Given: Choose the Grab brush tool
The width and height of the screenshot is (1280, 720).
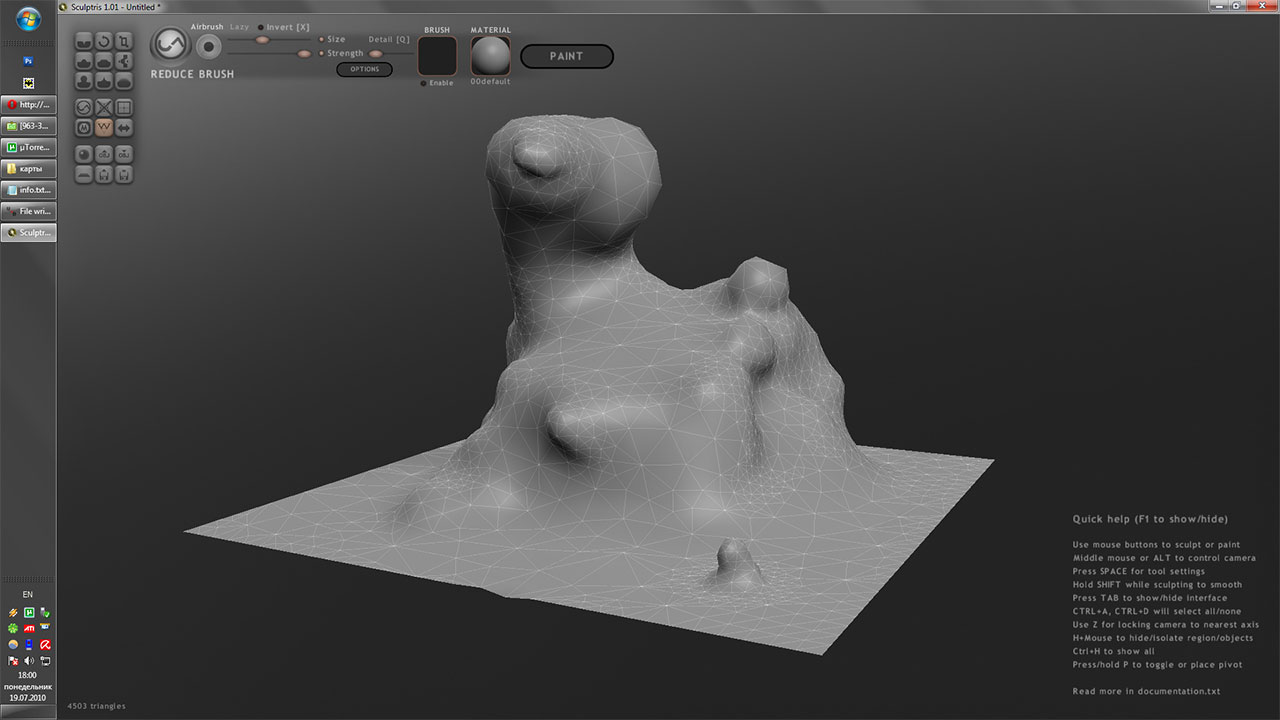Looking at the screenshot, I should pyautogui.click(x=124, y=61).
